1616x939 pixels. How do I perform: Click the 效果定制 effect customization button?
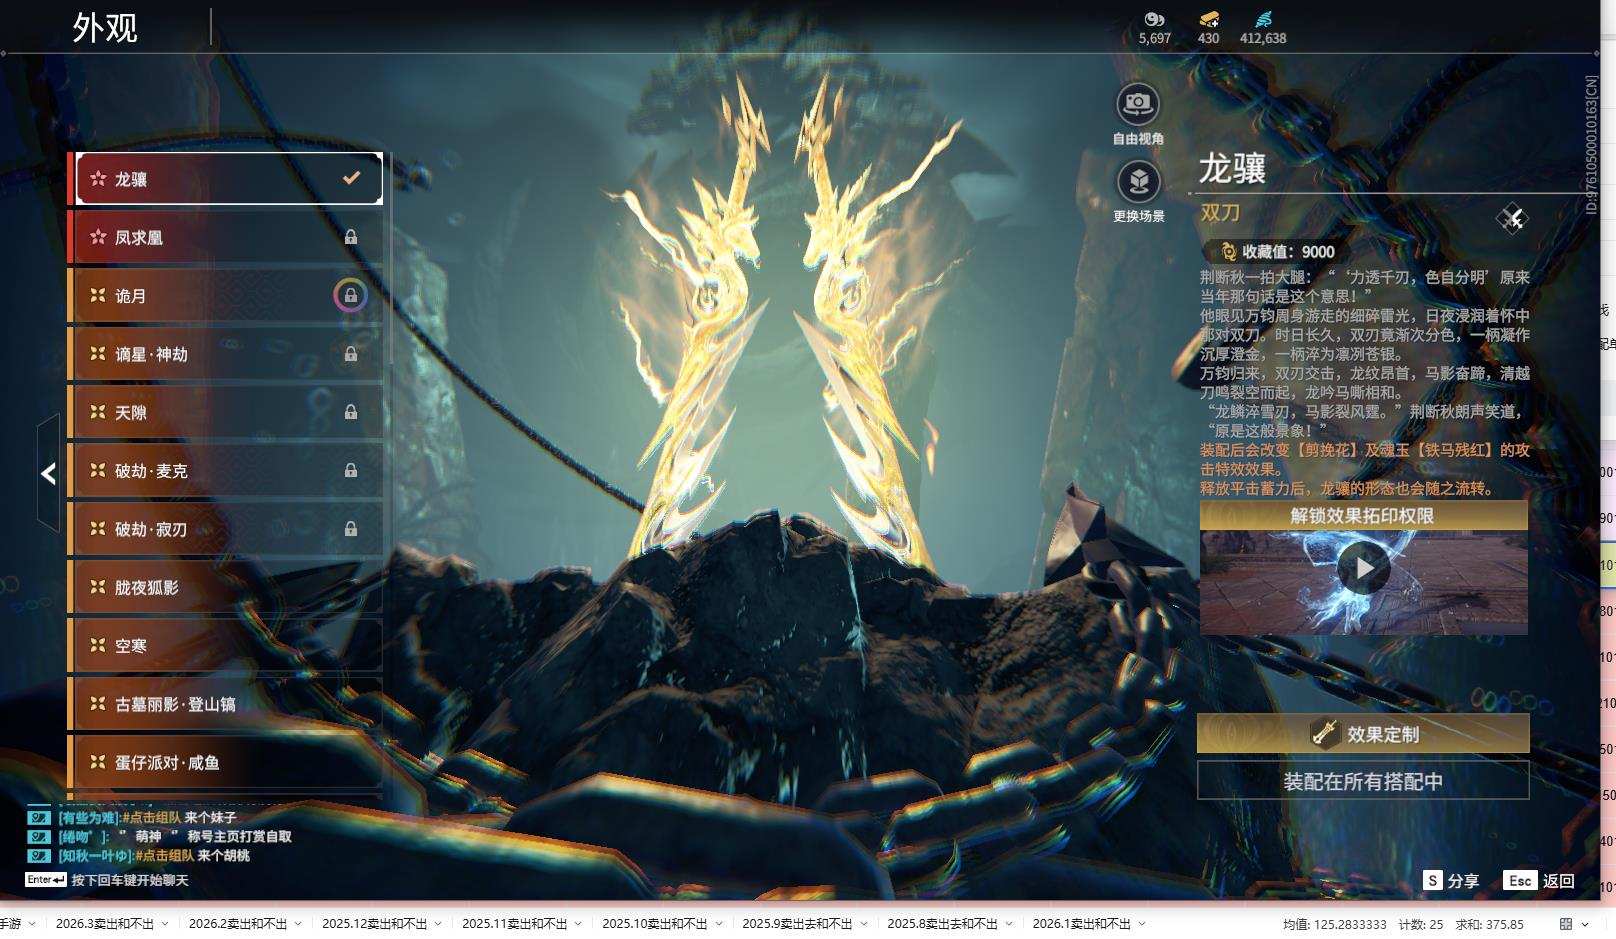coord(1363,734)
